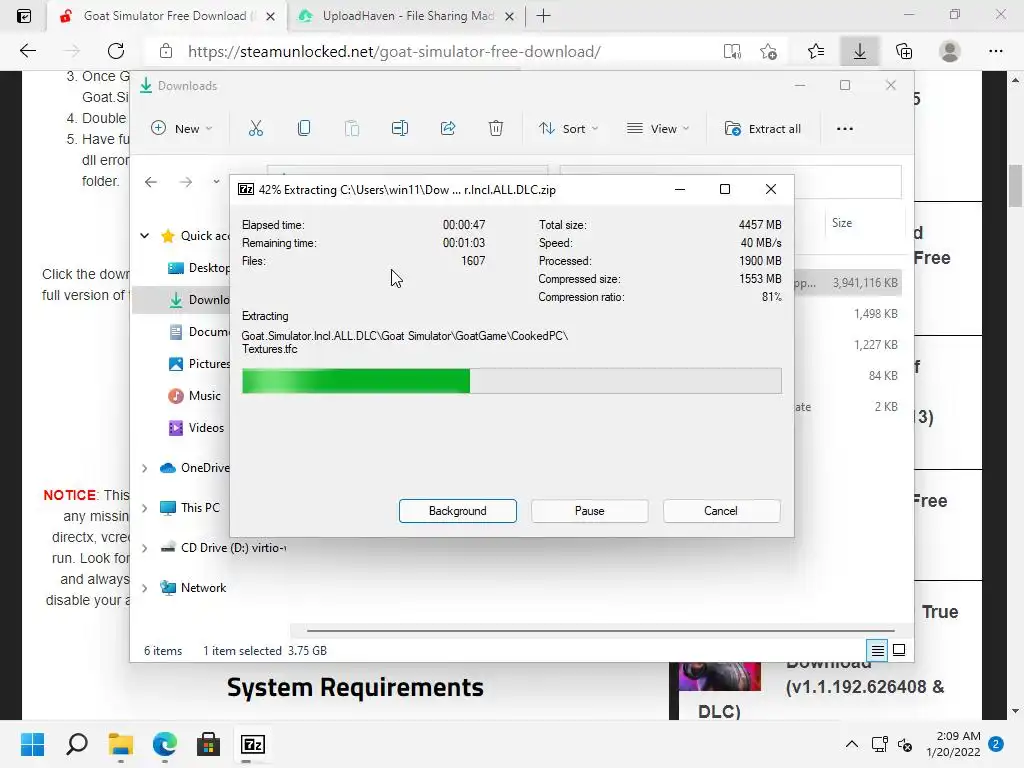
Task: Open the Favorites list icon in Edge
Action: (816, 52)
